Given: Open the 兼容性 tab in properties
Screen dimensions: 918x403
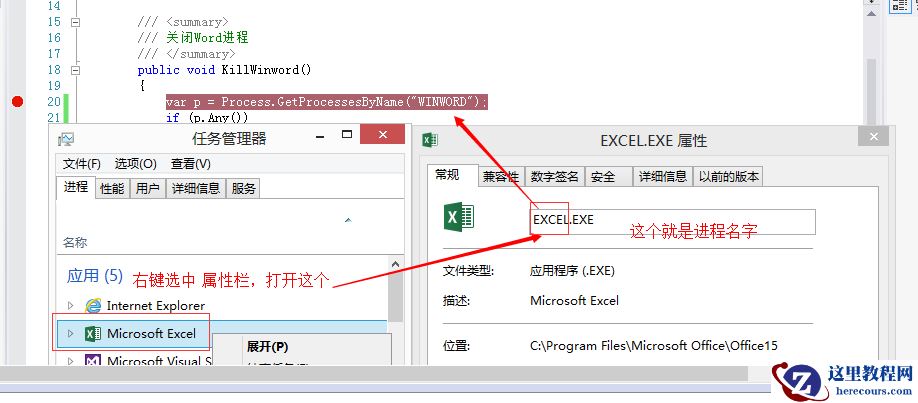Looking at the screenshot, I should tap(501, 176).
